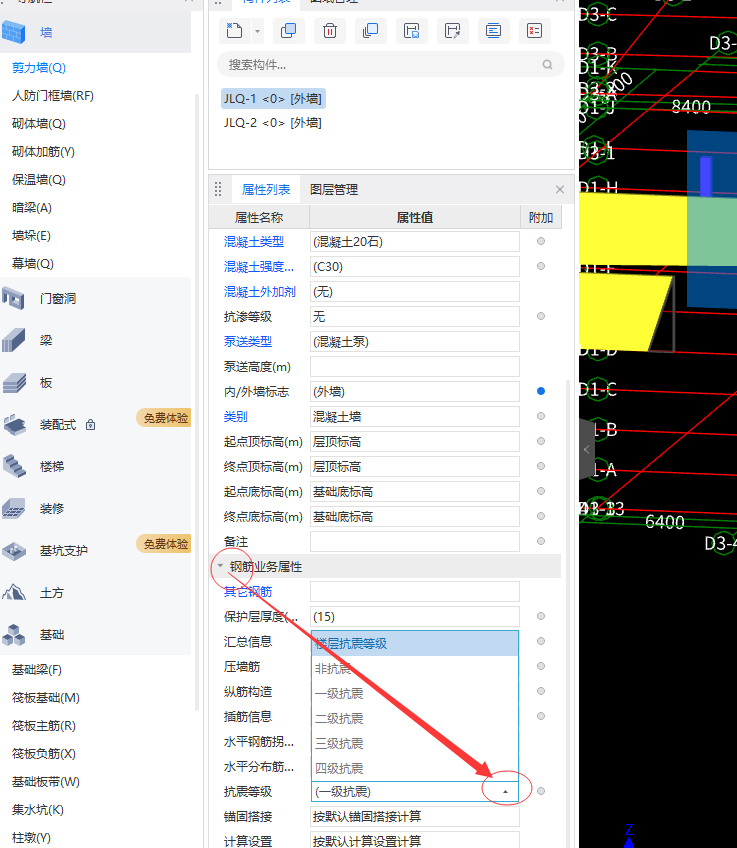Viewport: 737px width, 848px height.
Task: Click the 免费体验 badge next to 装配式
Action: coord(164,418)
